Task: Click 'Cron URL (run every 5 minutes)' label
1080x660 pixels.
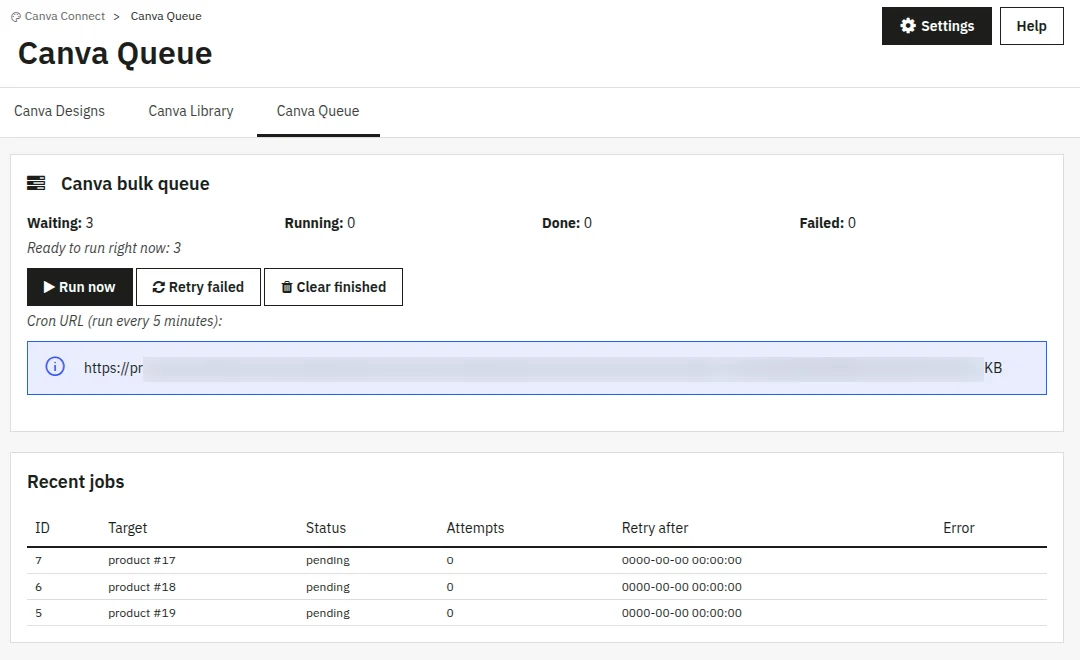Action: pyautogui.click(x=125, y=321)
